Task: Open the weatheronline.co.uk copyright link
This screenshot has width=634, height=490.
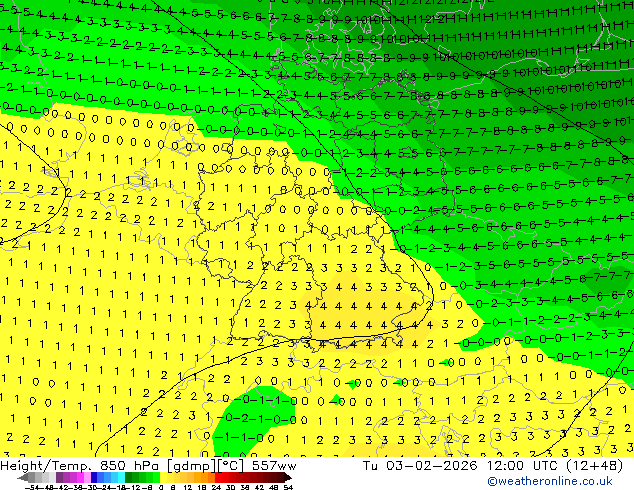Action: [x=550, y=481]
